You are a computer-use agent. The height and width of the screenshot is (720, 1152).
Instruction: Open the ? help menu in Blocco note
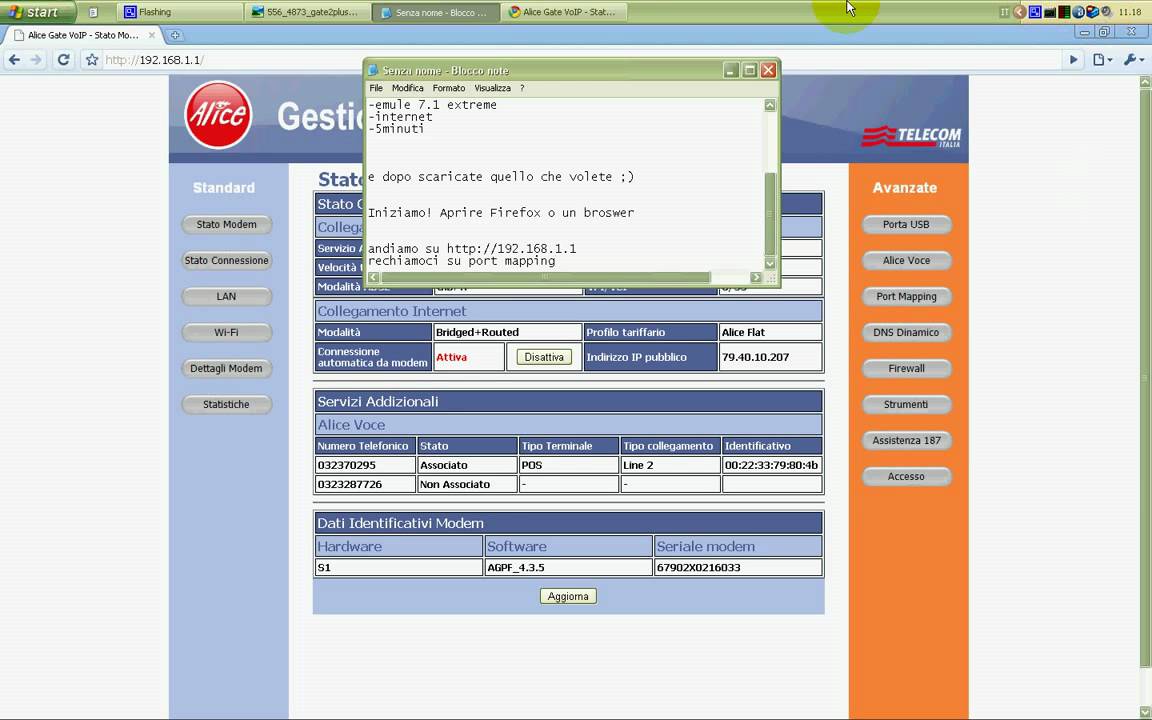click(x=522, y=87)
